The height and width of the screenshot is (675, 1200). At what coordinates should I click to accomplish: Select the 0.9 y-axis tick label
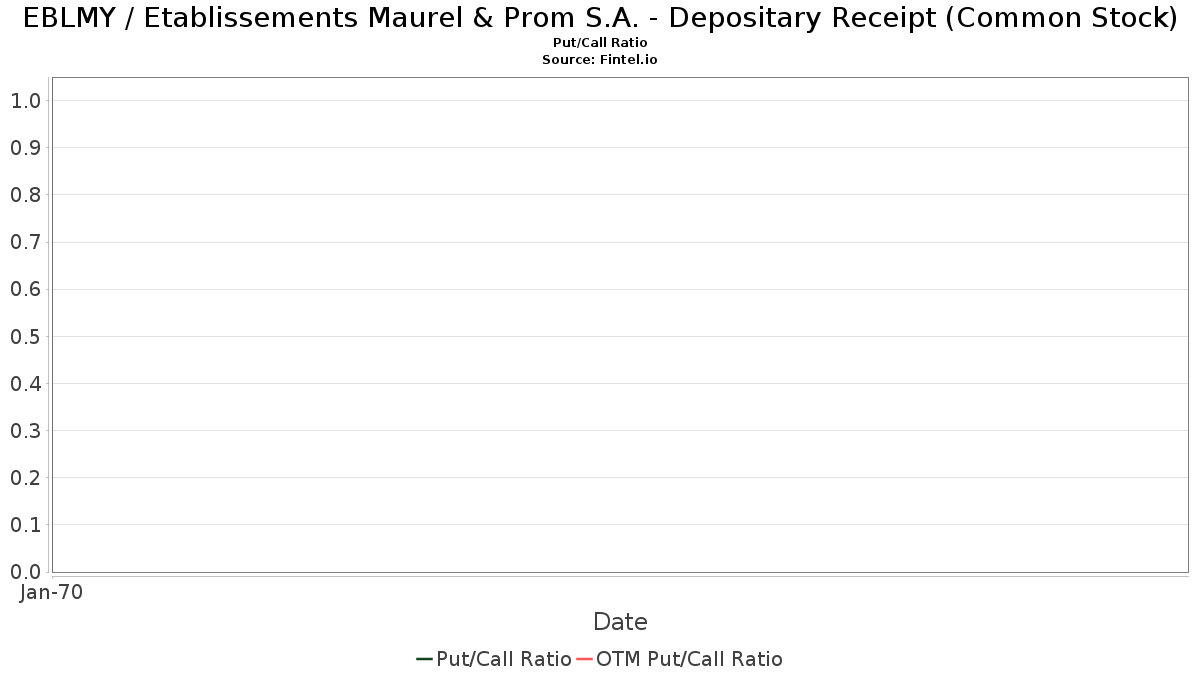(x=25, y=148)
